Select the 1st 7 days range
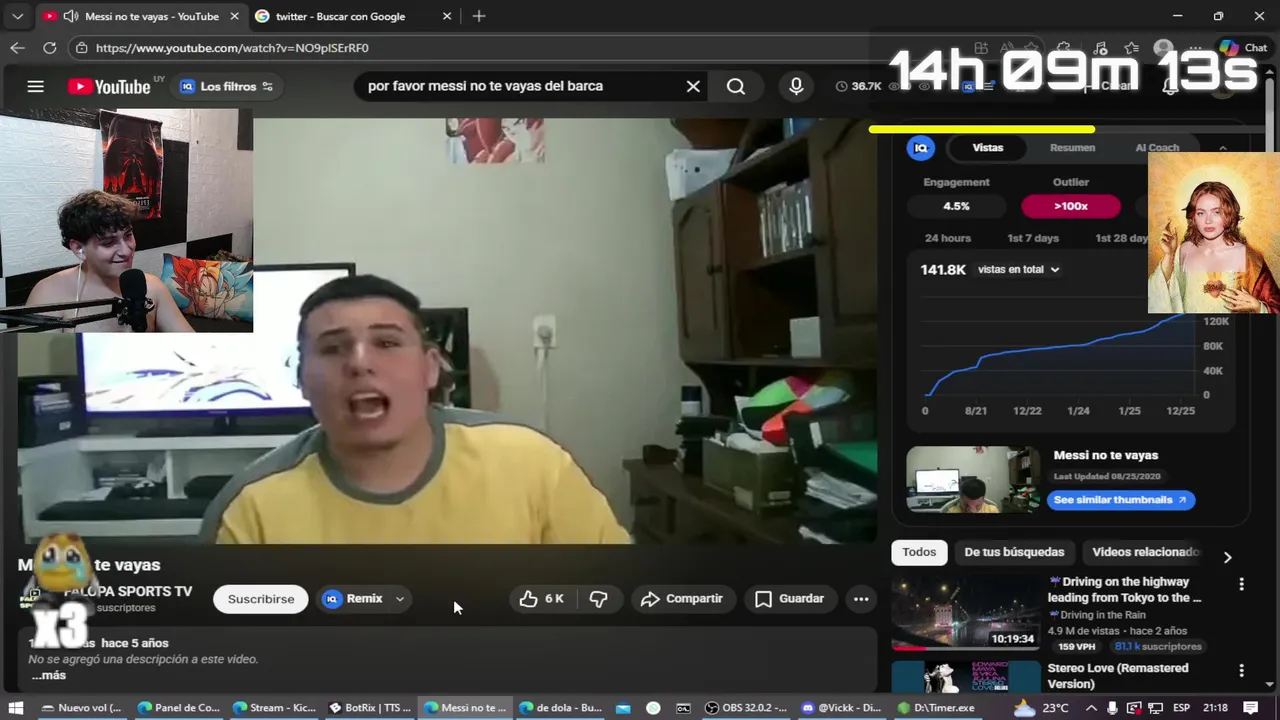This screenshot has width=1280, height=720. [x=1033, y=238]
